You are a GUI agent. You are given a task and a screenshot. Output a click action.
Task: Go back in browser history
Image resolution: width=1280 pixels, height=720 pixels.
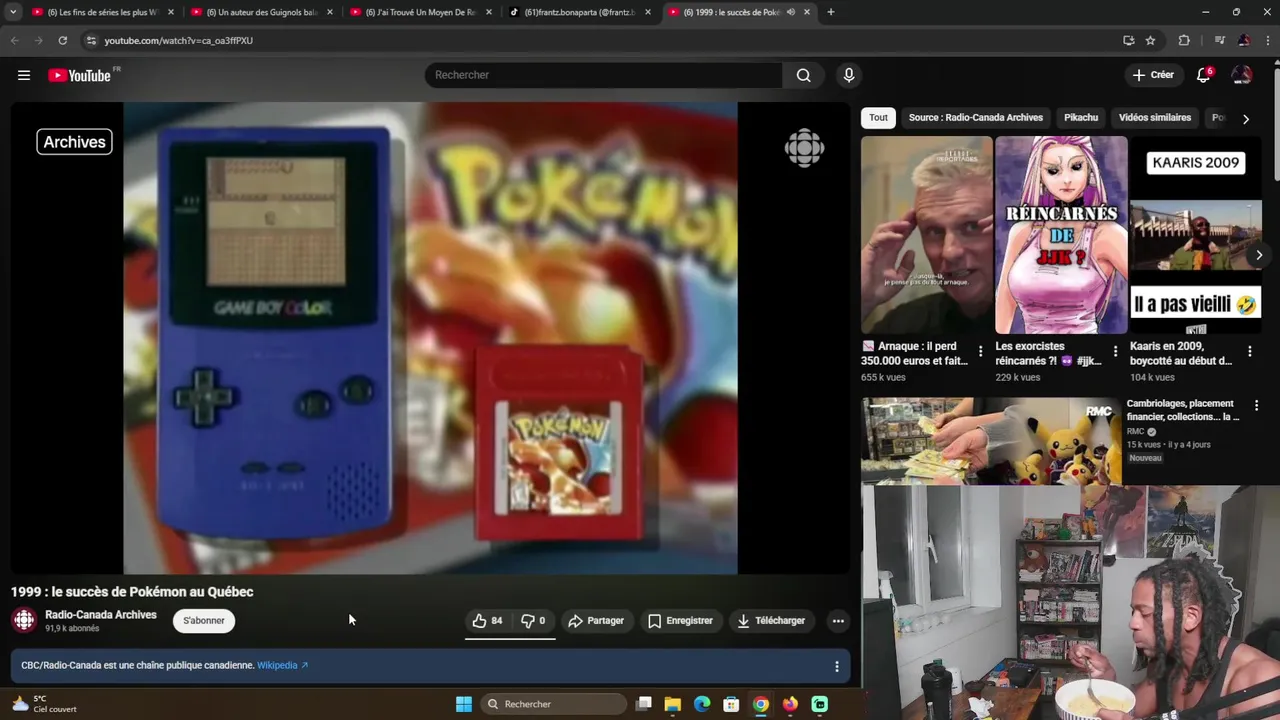point(14,40)
